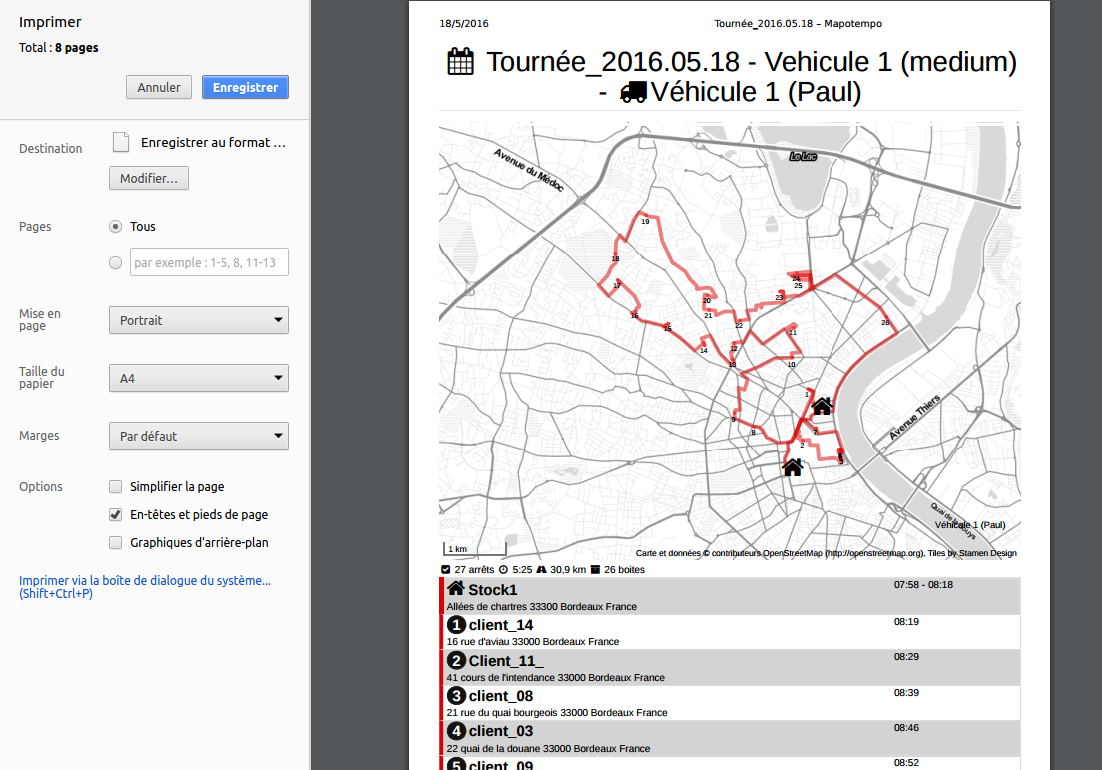Image resolution: width=1102 pixels, height=770 pixels.
Task: Click the document icon next to Destination
Action: coord(121,142)
